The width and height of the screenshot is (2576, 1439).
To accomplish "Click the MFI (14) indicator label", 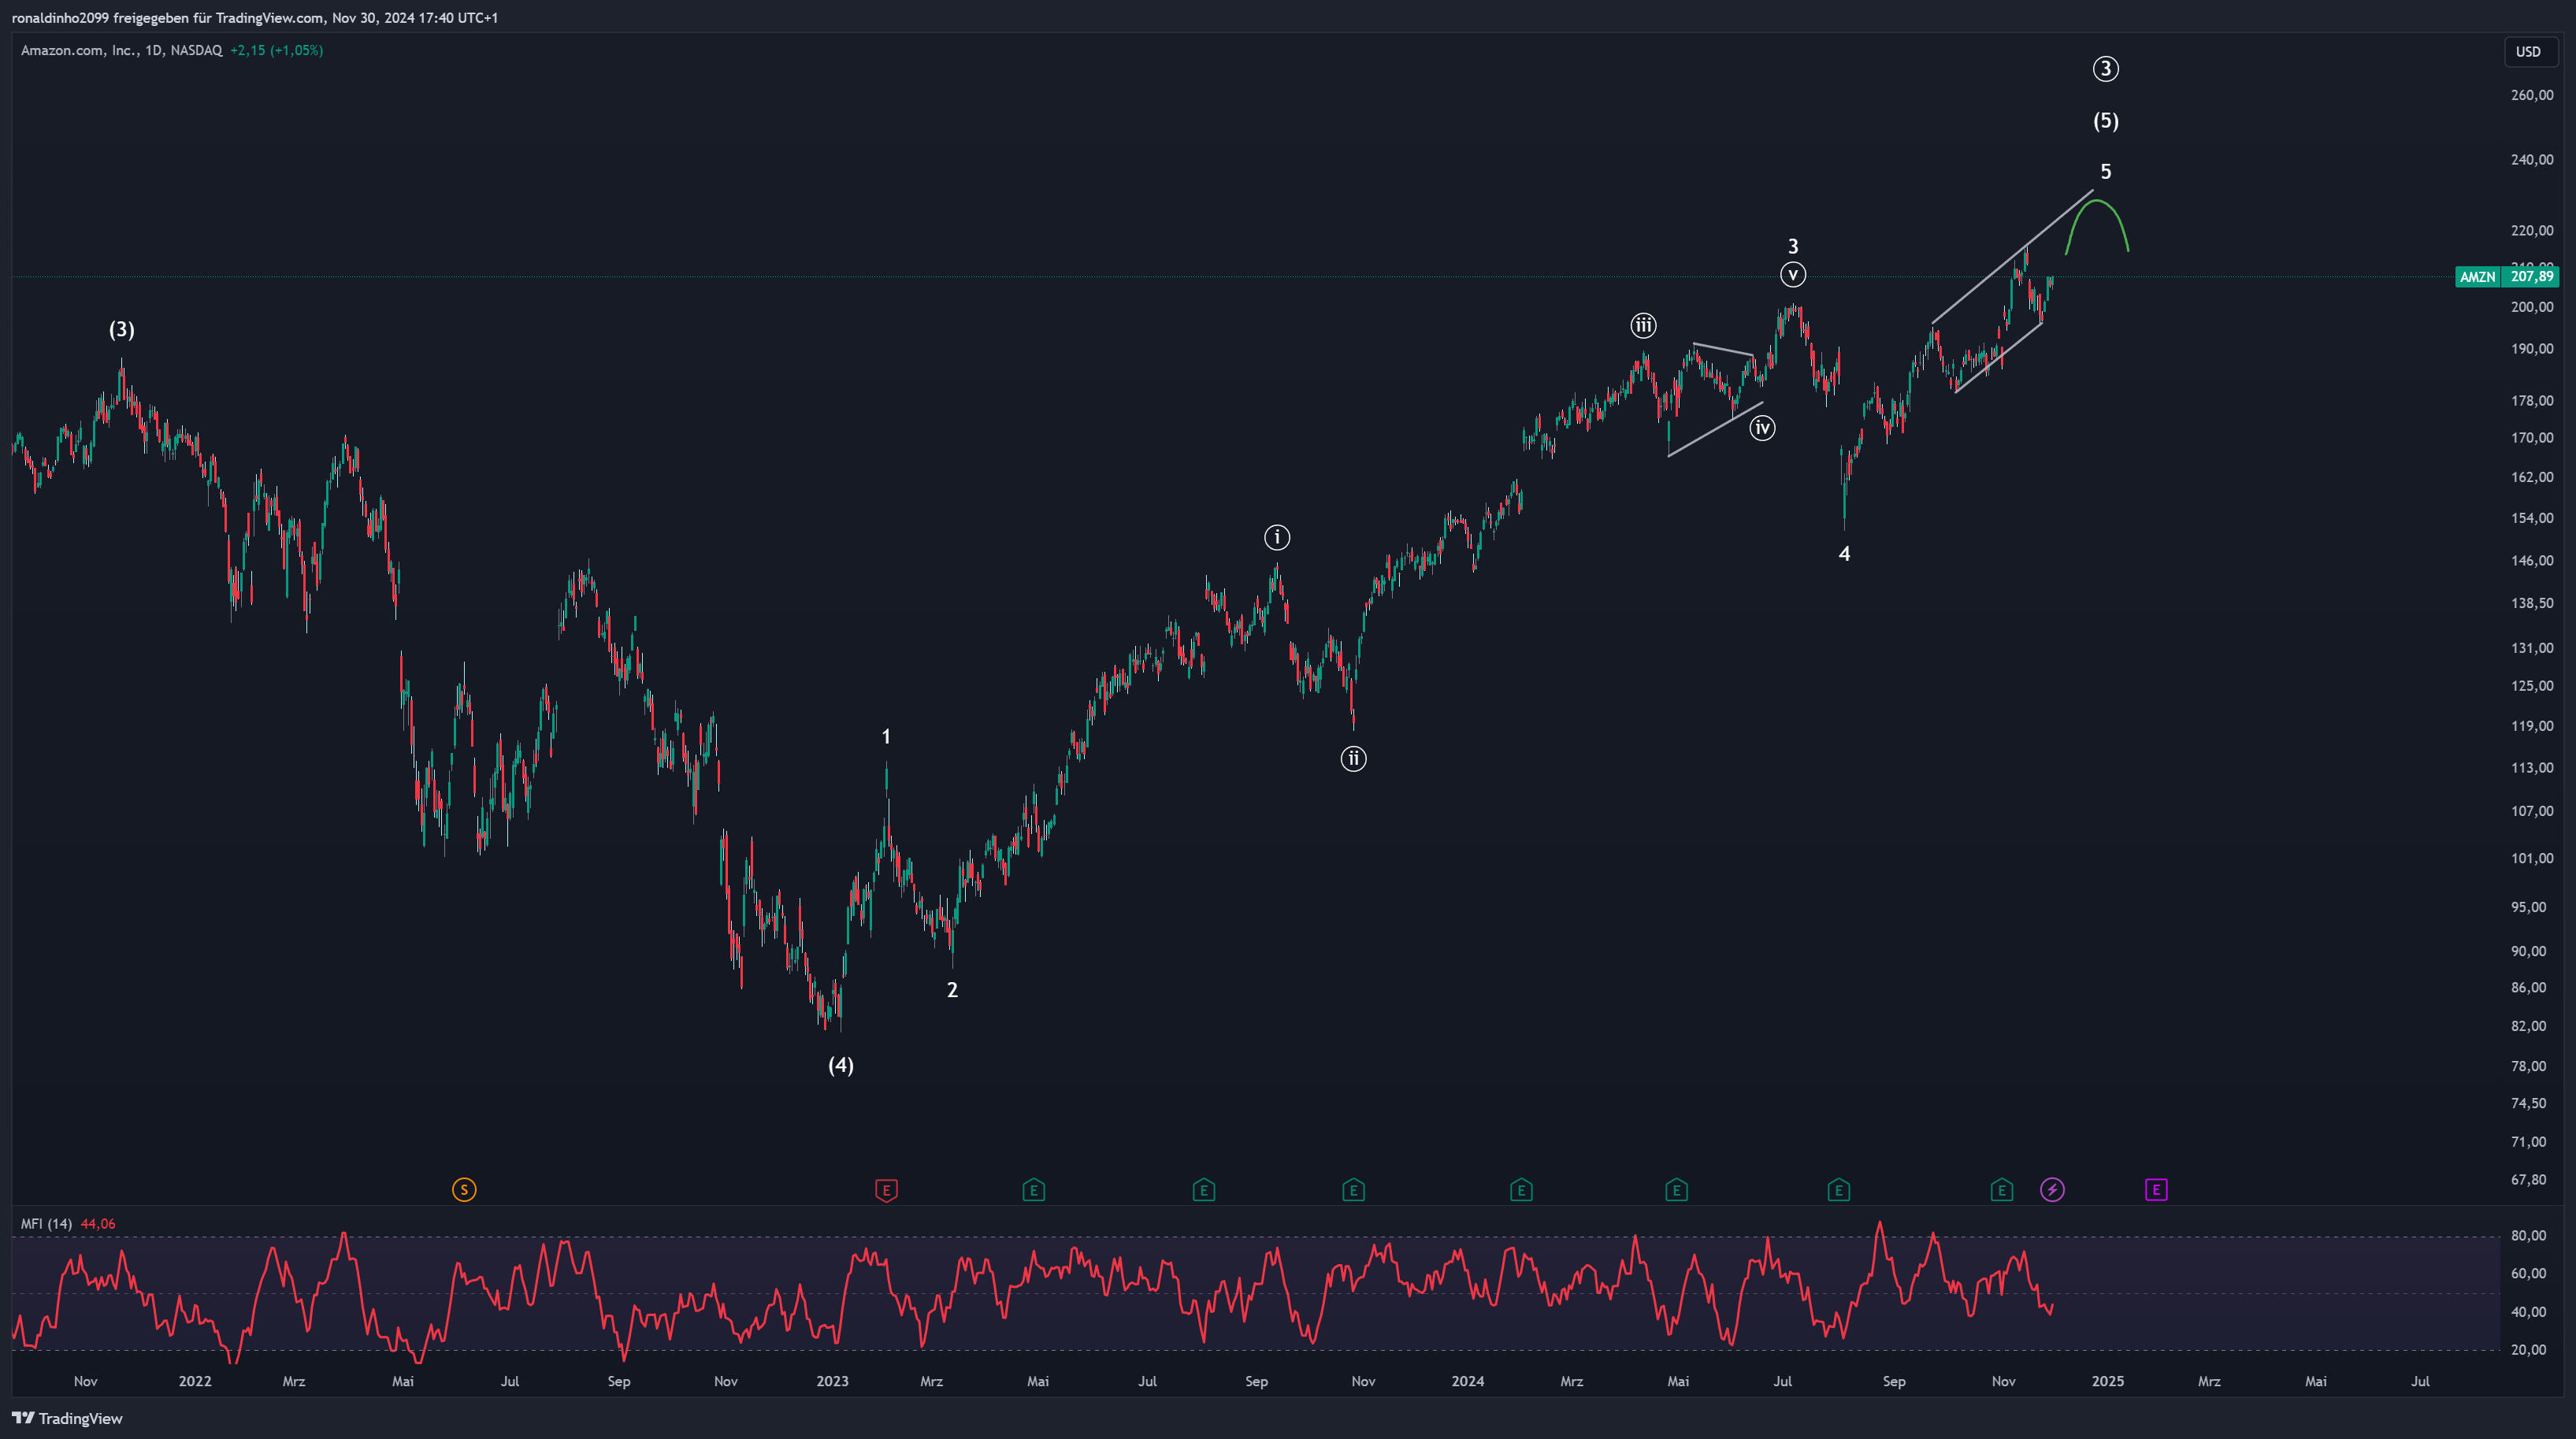I will tap(46, 1223).
